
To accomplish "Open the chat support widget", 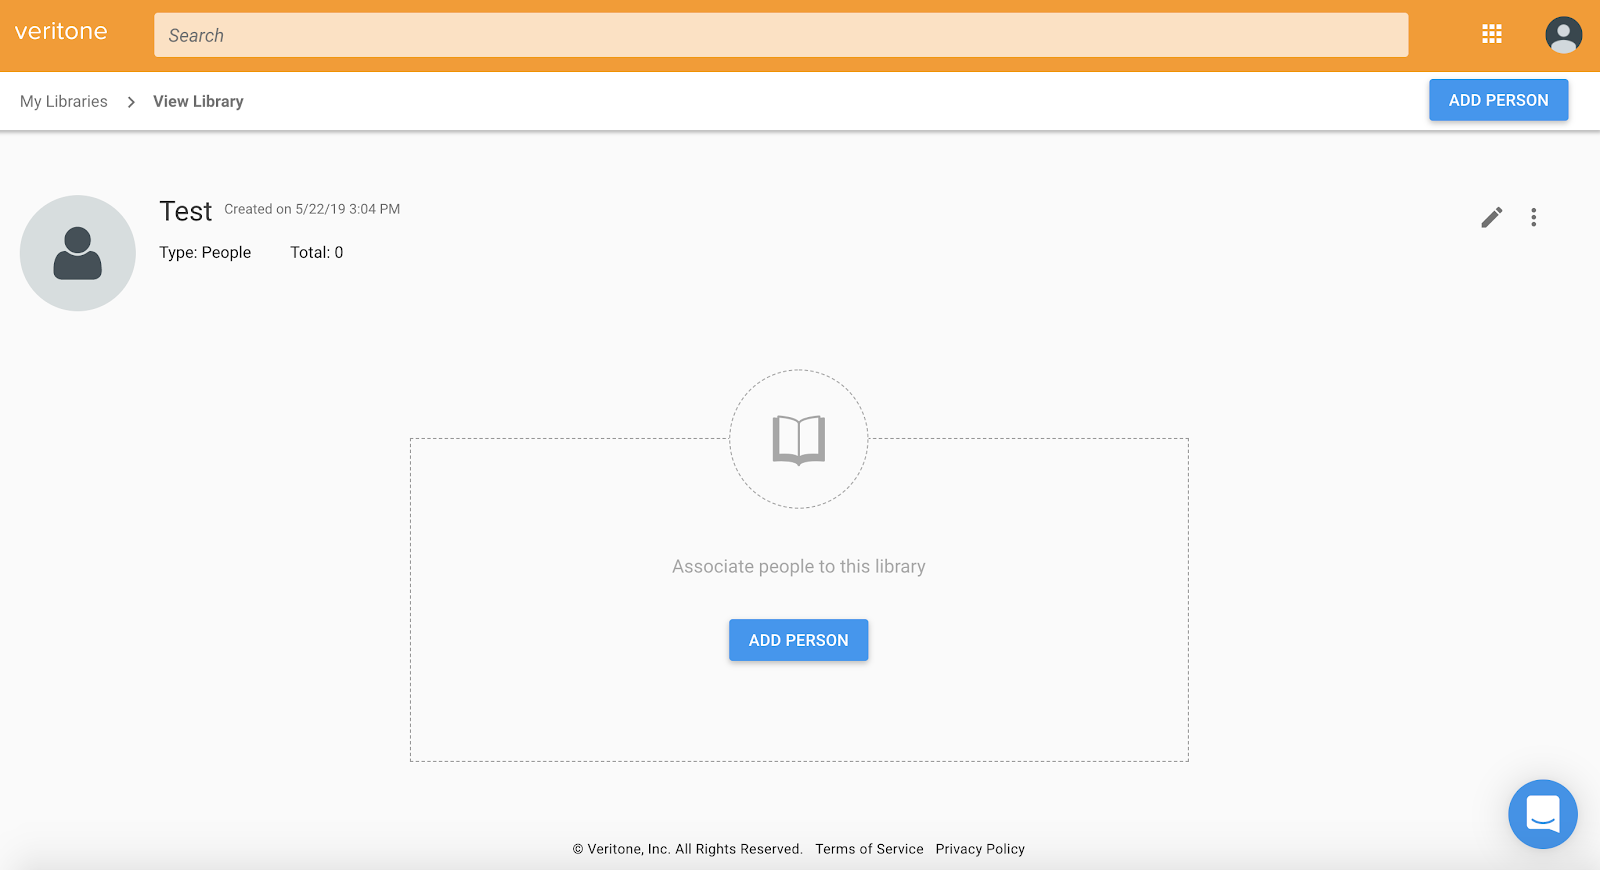I will coord(1543,814).
